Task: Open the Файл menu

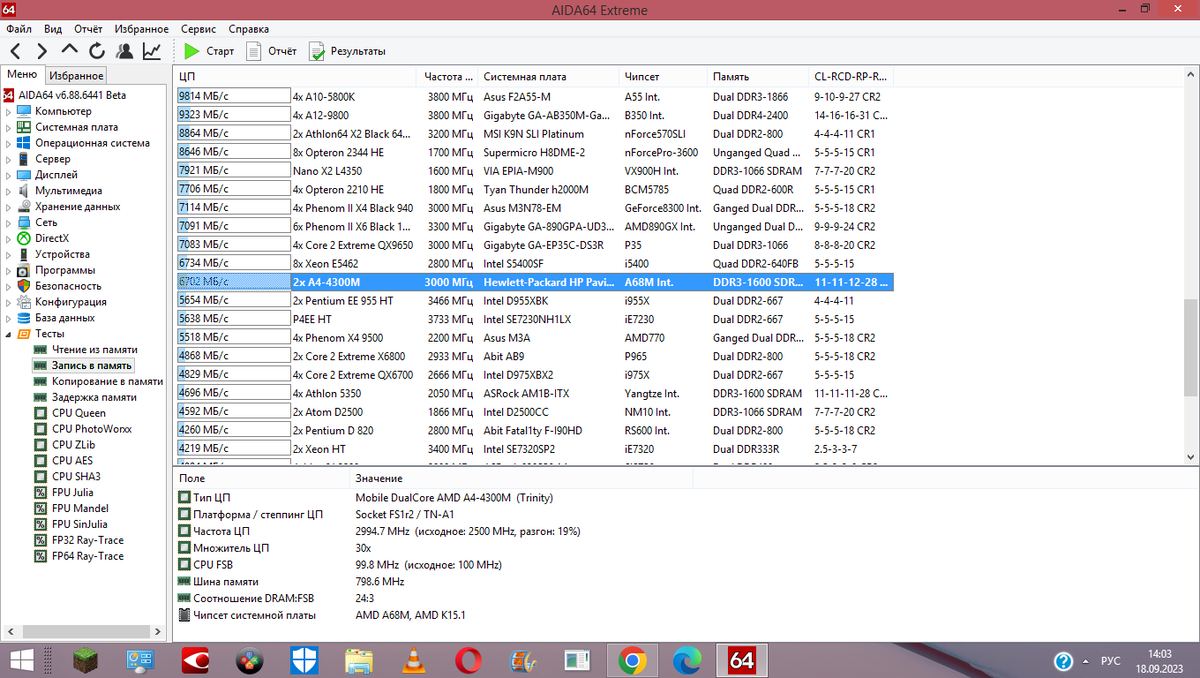Action: click(19, 29)
